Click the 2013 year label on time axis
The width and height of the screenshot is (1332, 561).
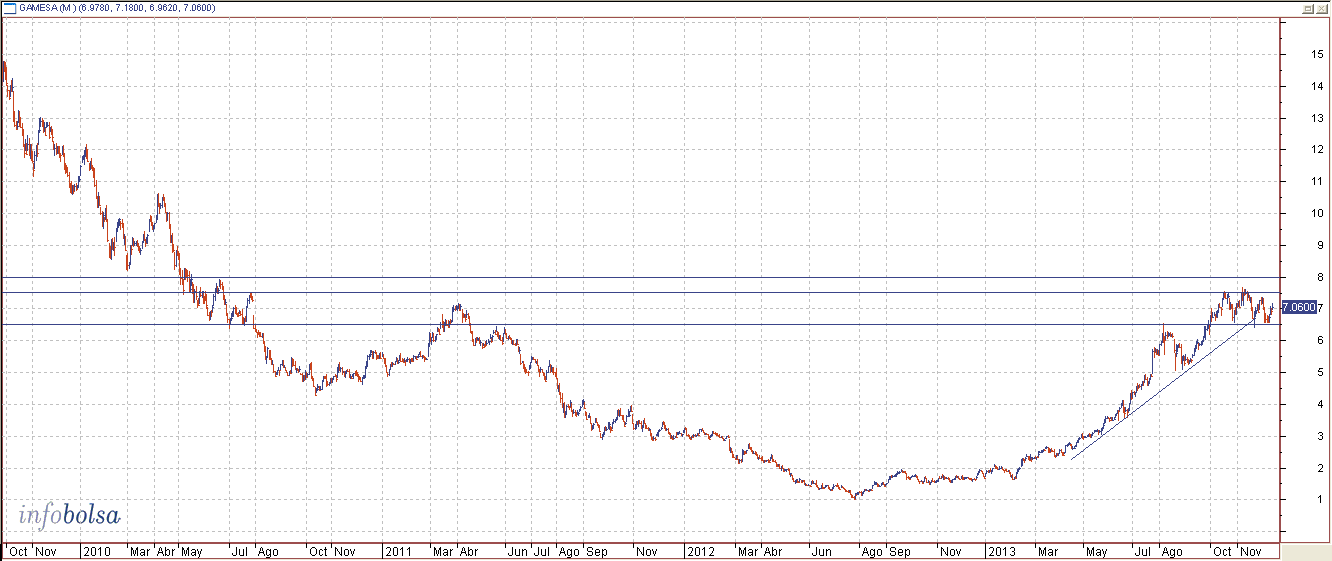pos(1000,551)
